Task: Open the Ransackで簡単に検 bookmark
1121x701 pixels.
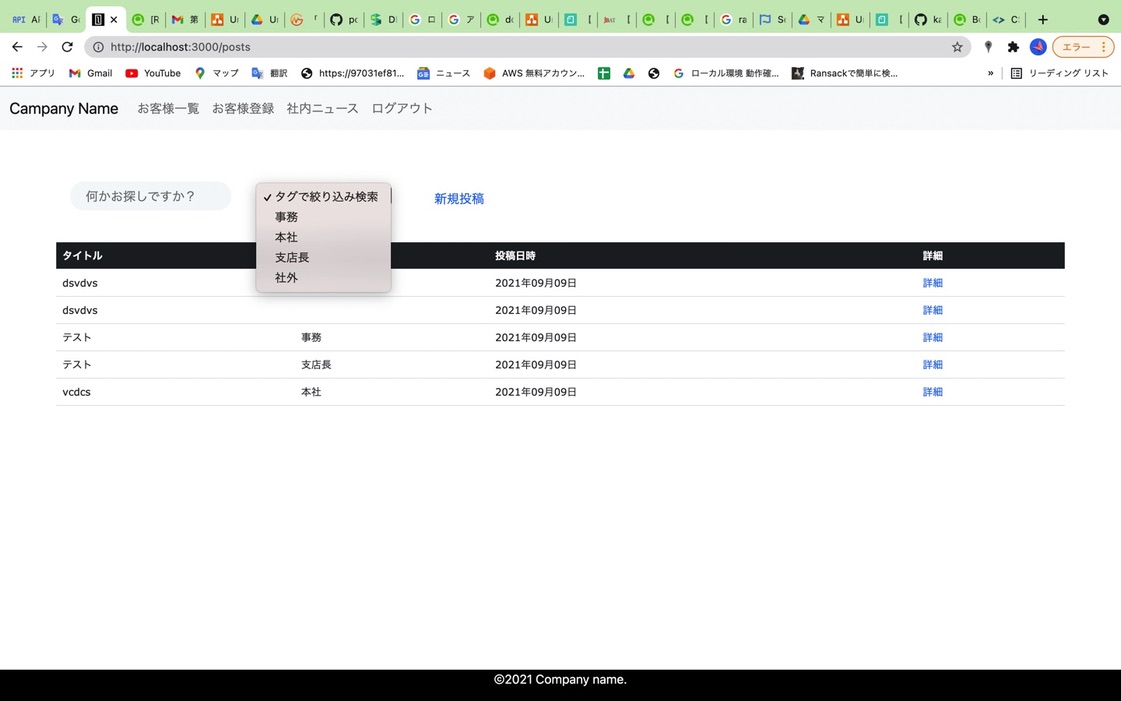Action: click(x=844, y=73)
